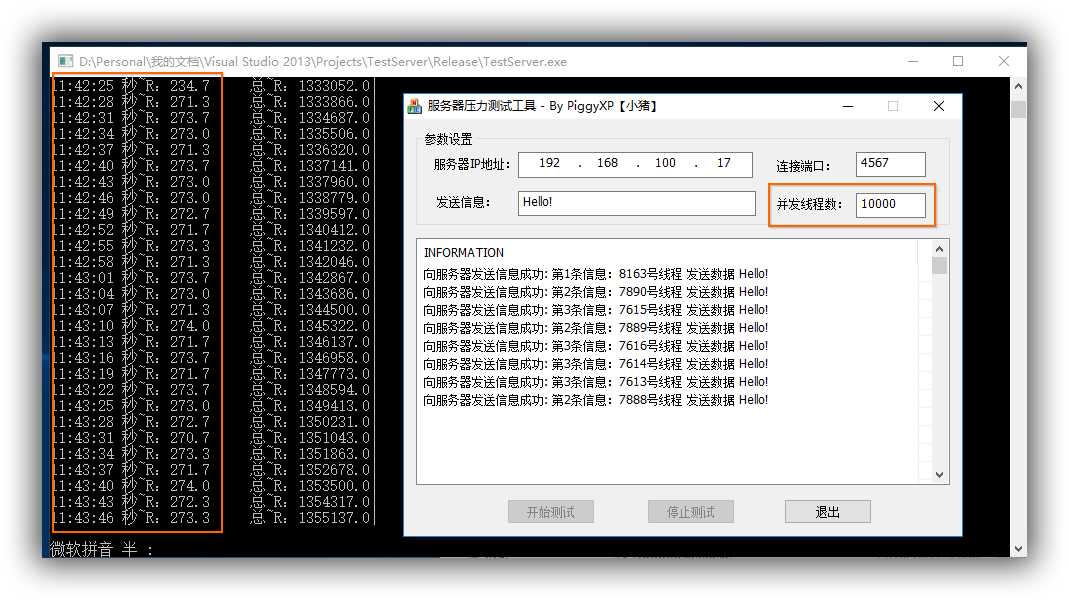The height and width of the screenshot is (600, 1069).
Task: Minimize the TestServer console window
Action: (x=913, y=61)
